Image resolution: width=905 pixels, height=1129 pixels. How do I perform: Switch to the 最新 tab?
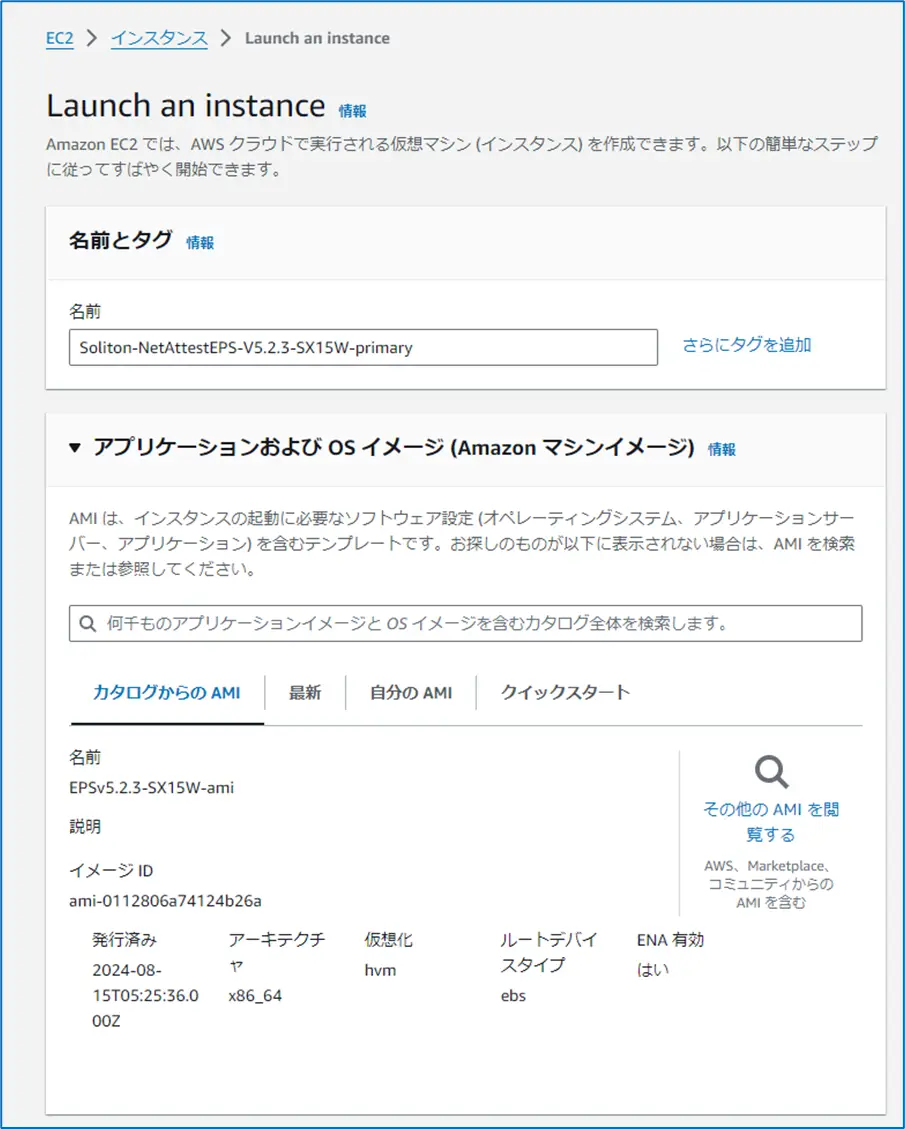pyautogui.click(x=305, y=693)
